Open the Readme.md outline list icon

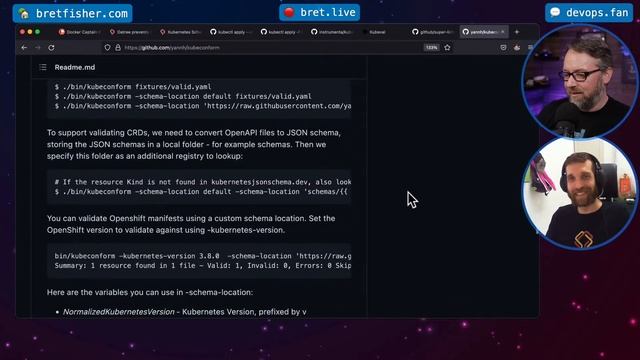43,67
